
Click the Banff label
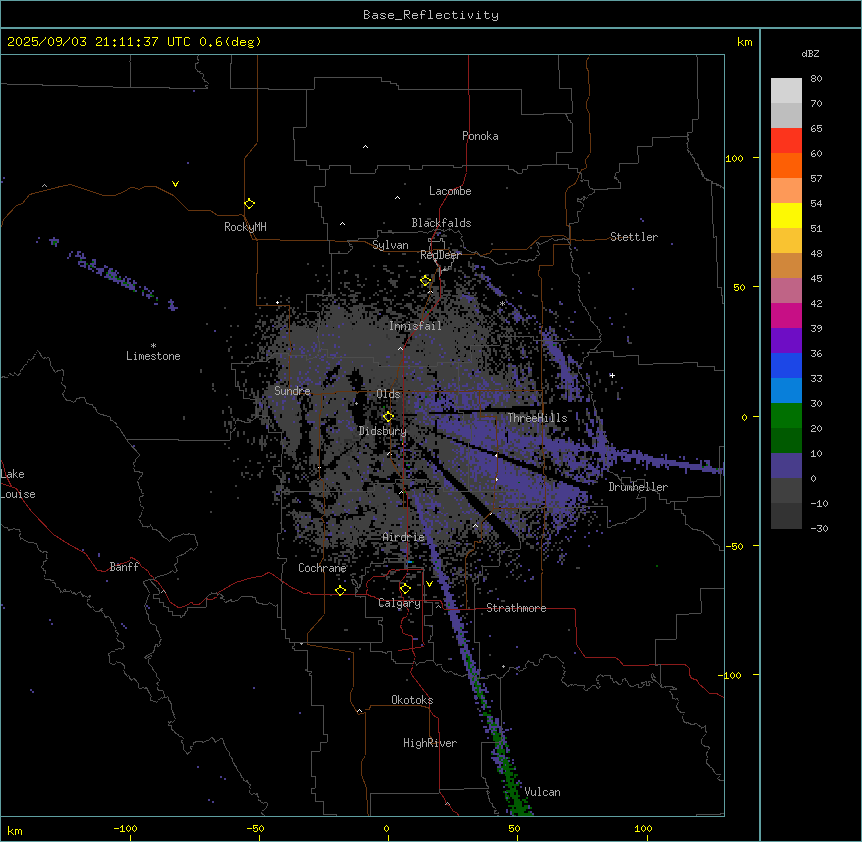(x=124, y=567)
